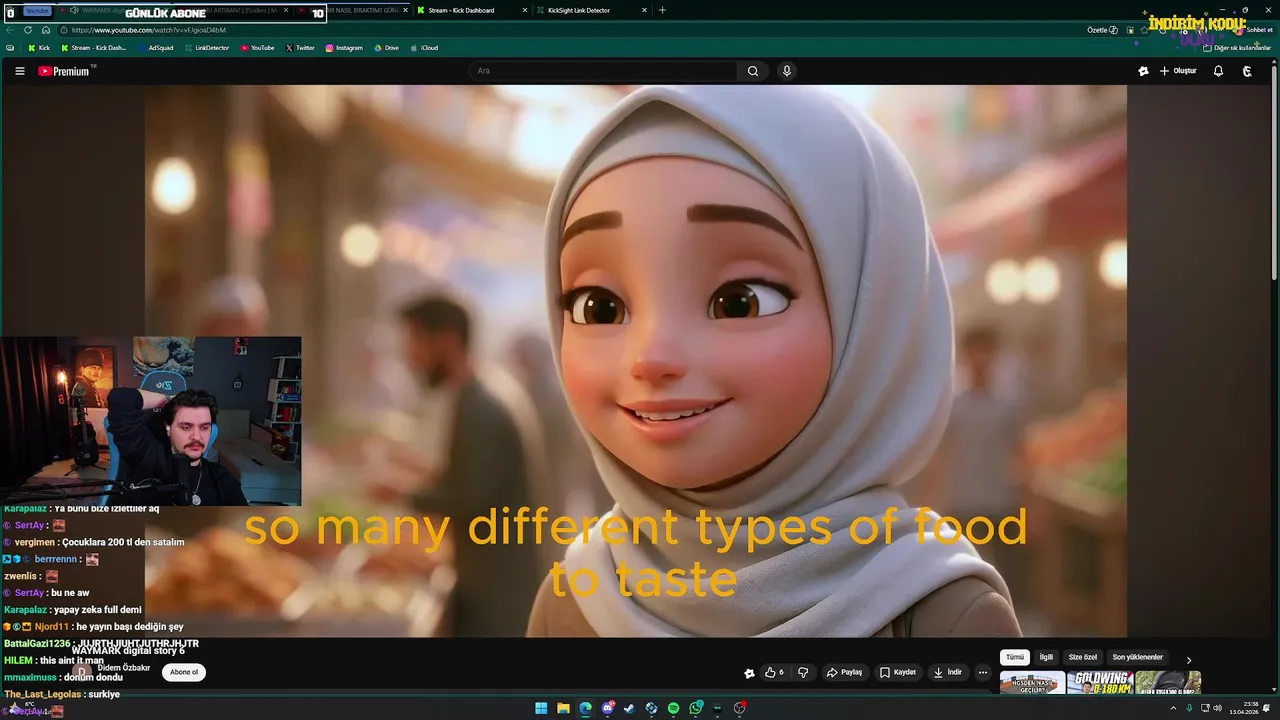This screenshot has width=1280, height=720.
Task: Open the Stream - Kick Dash bookmark
Action: coord(94,48)
